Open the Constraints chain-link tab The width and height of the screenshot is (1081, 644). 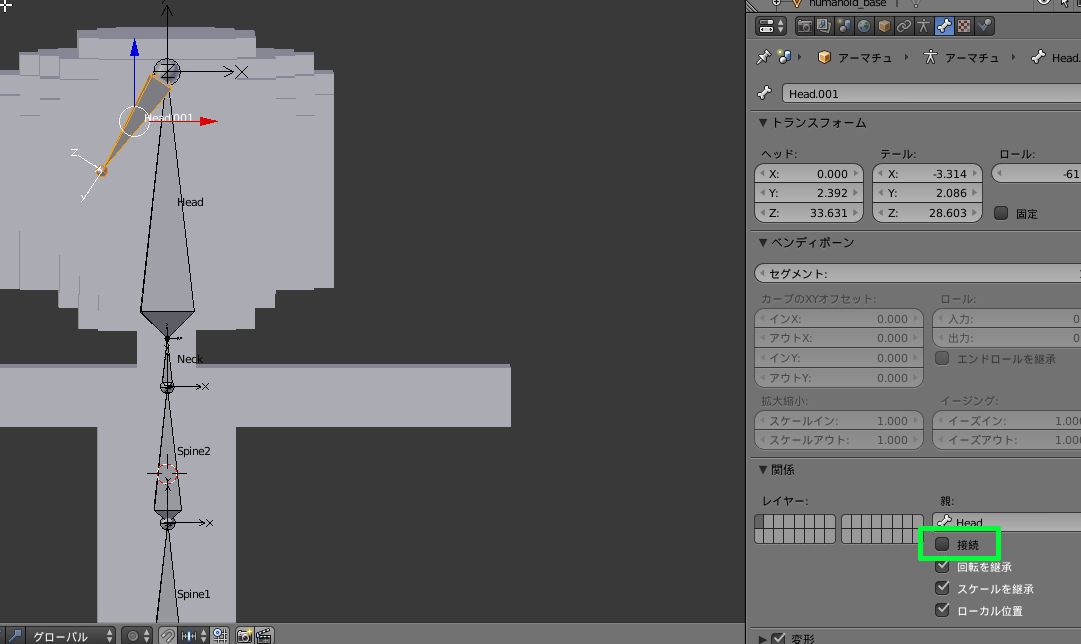coord(904,26)
